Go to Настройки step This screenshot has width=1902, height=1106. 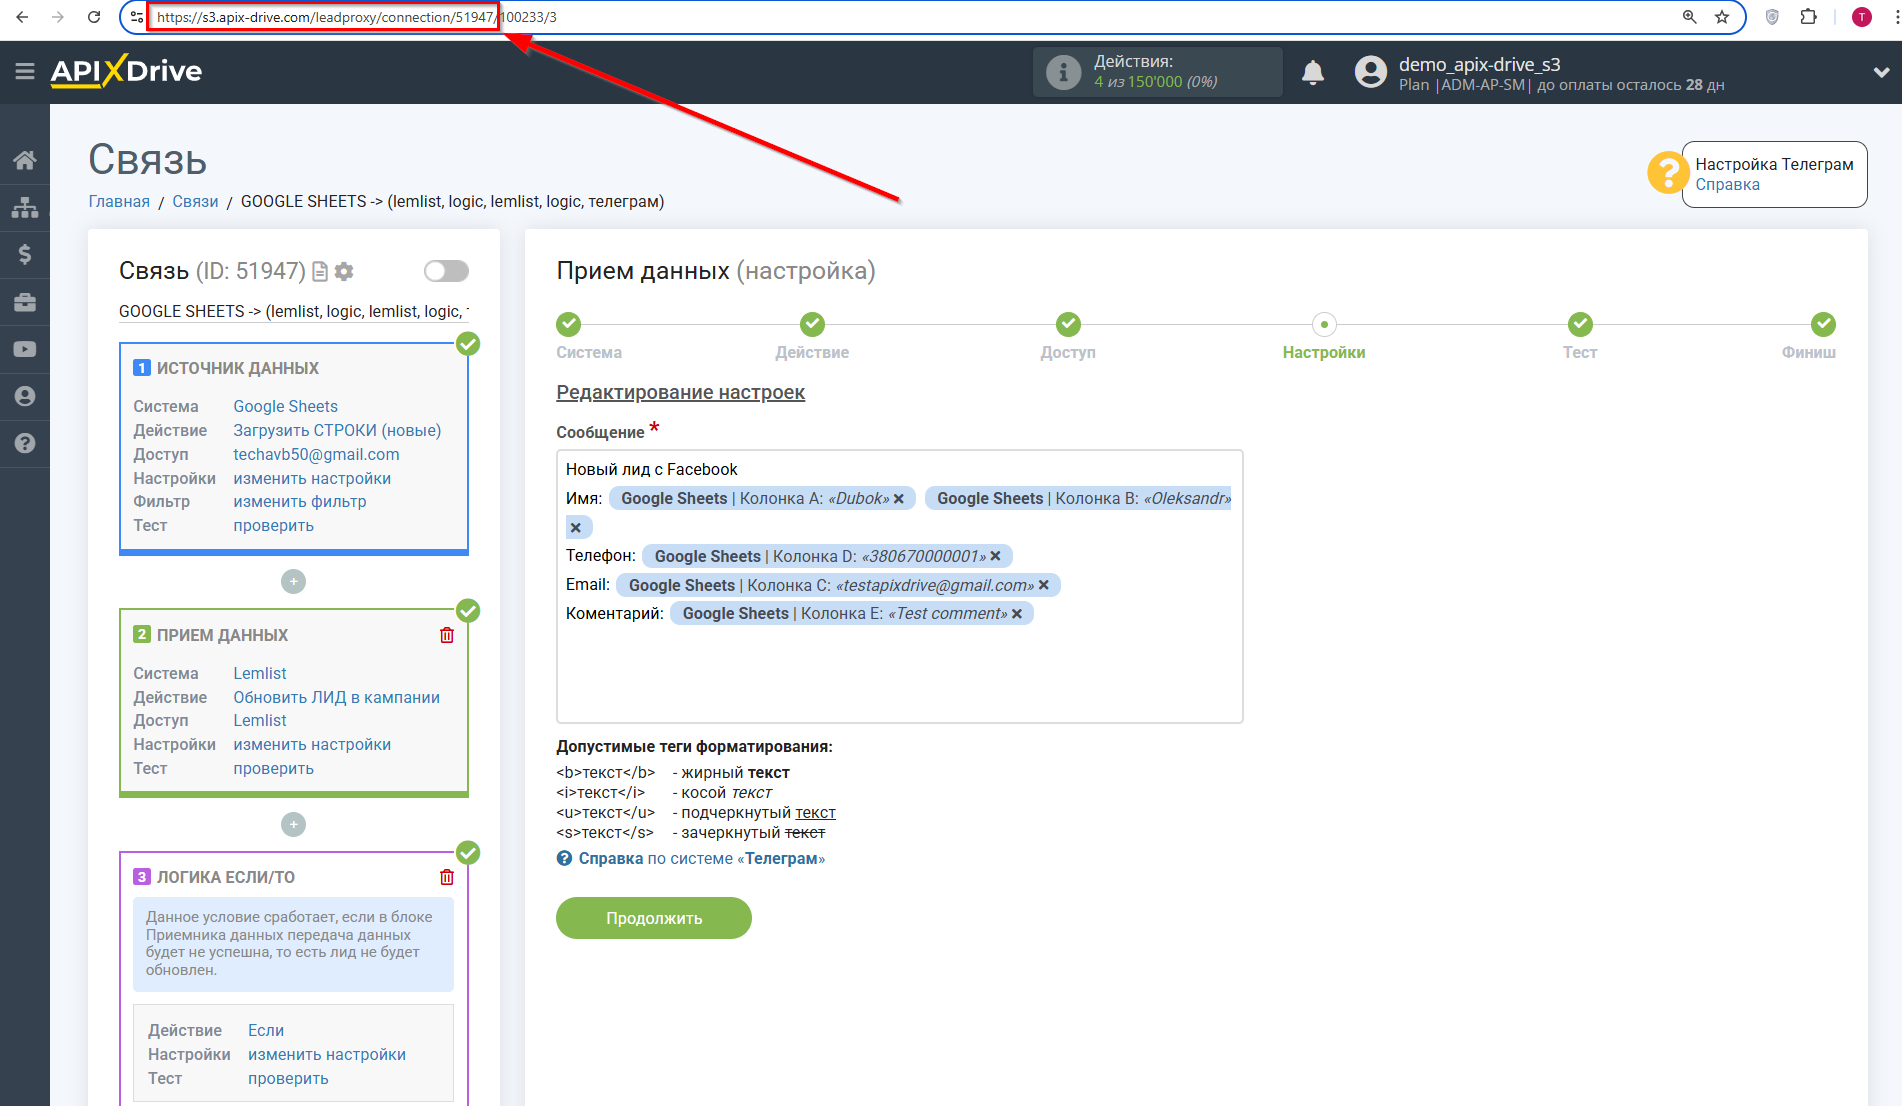click(x=1324, y=324)
